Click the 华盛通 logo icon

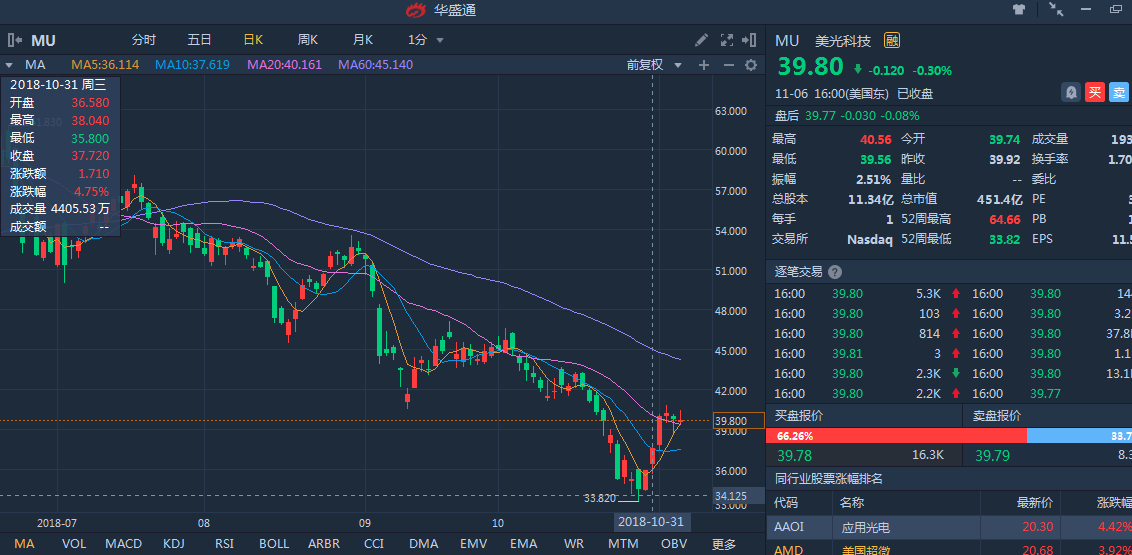(417, 10)
